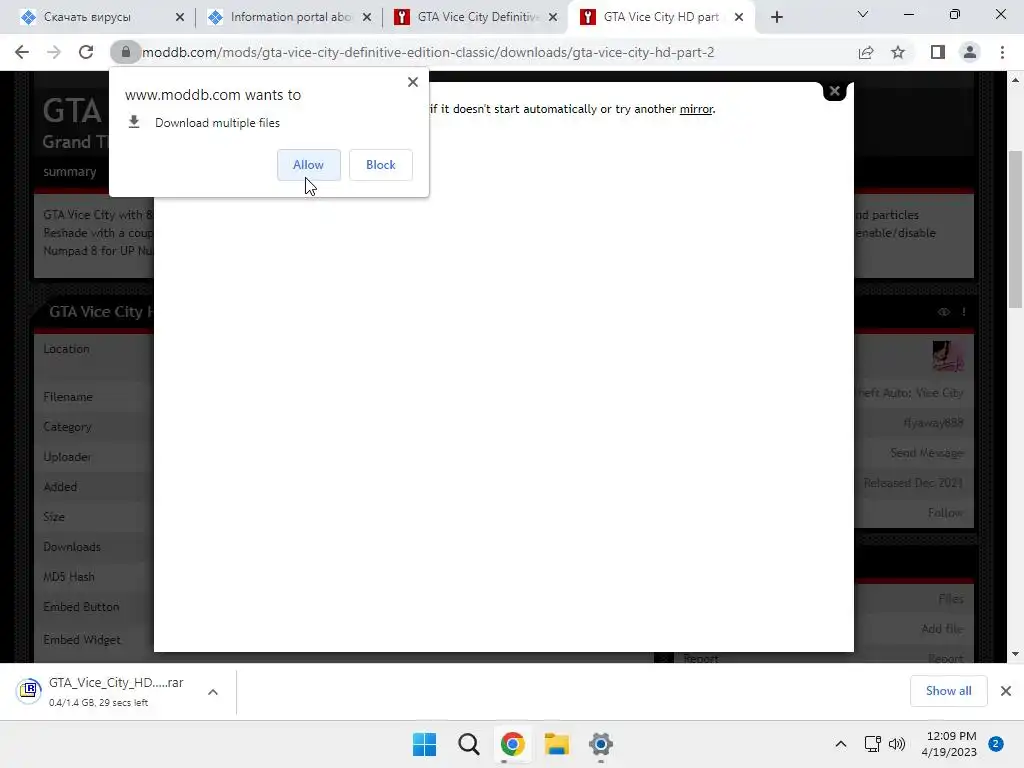
Task: Close the downloads bar
Action: pyautogui.click(x=1006, y=691)
